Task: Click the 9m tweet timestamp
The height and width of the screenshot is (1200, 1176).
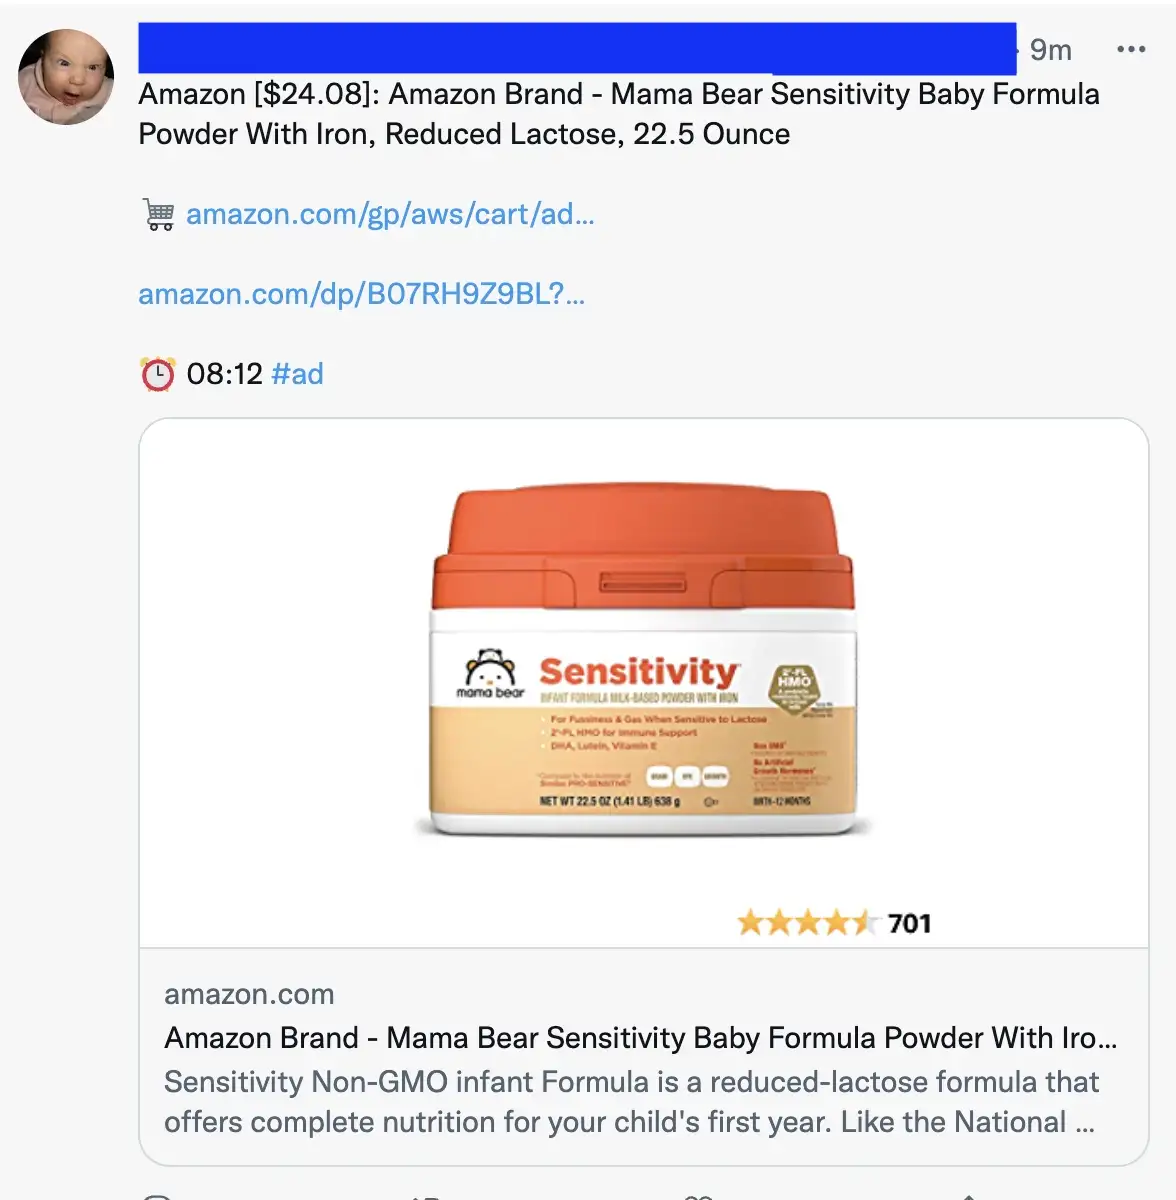Action: click(x=1051, y=50)
